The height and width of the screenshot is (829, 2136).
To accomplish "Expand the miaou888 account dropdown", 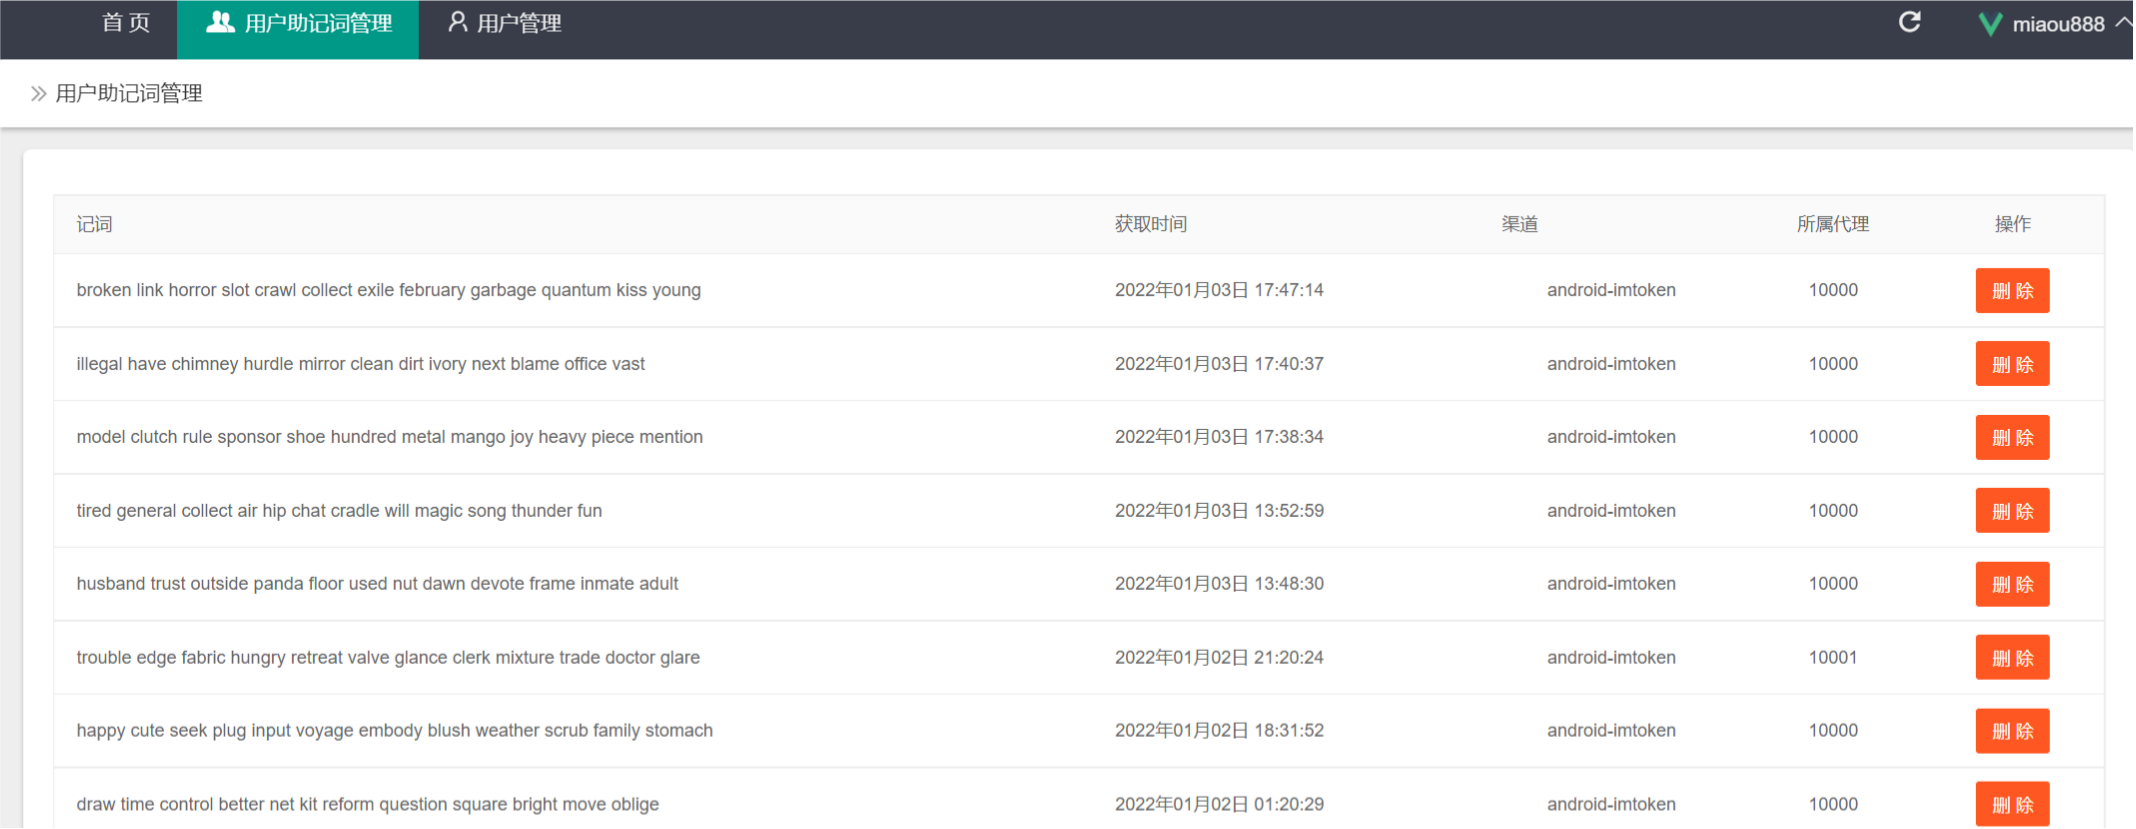I will [x=2123, y=23].
